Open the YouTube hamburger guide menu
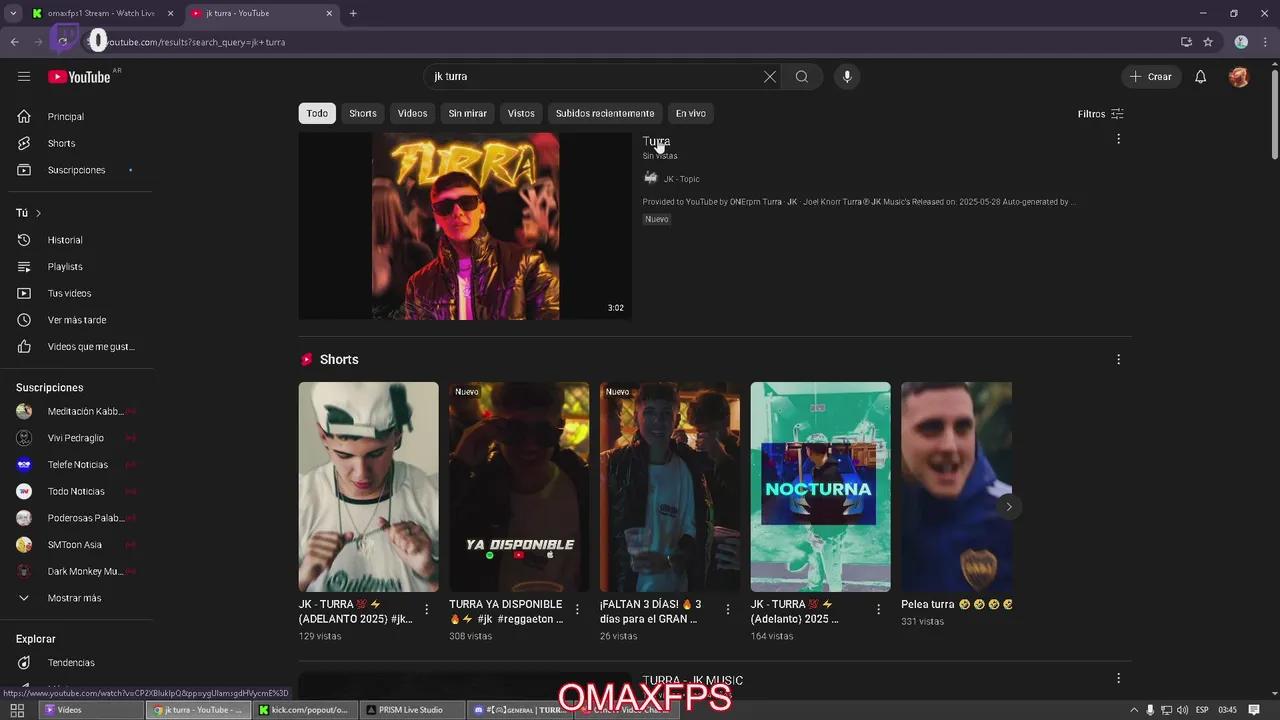Screen dimensions: 1280x720 click(x=24, y=77)
